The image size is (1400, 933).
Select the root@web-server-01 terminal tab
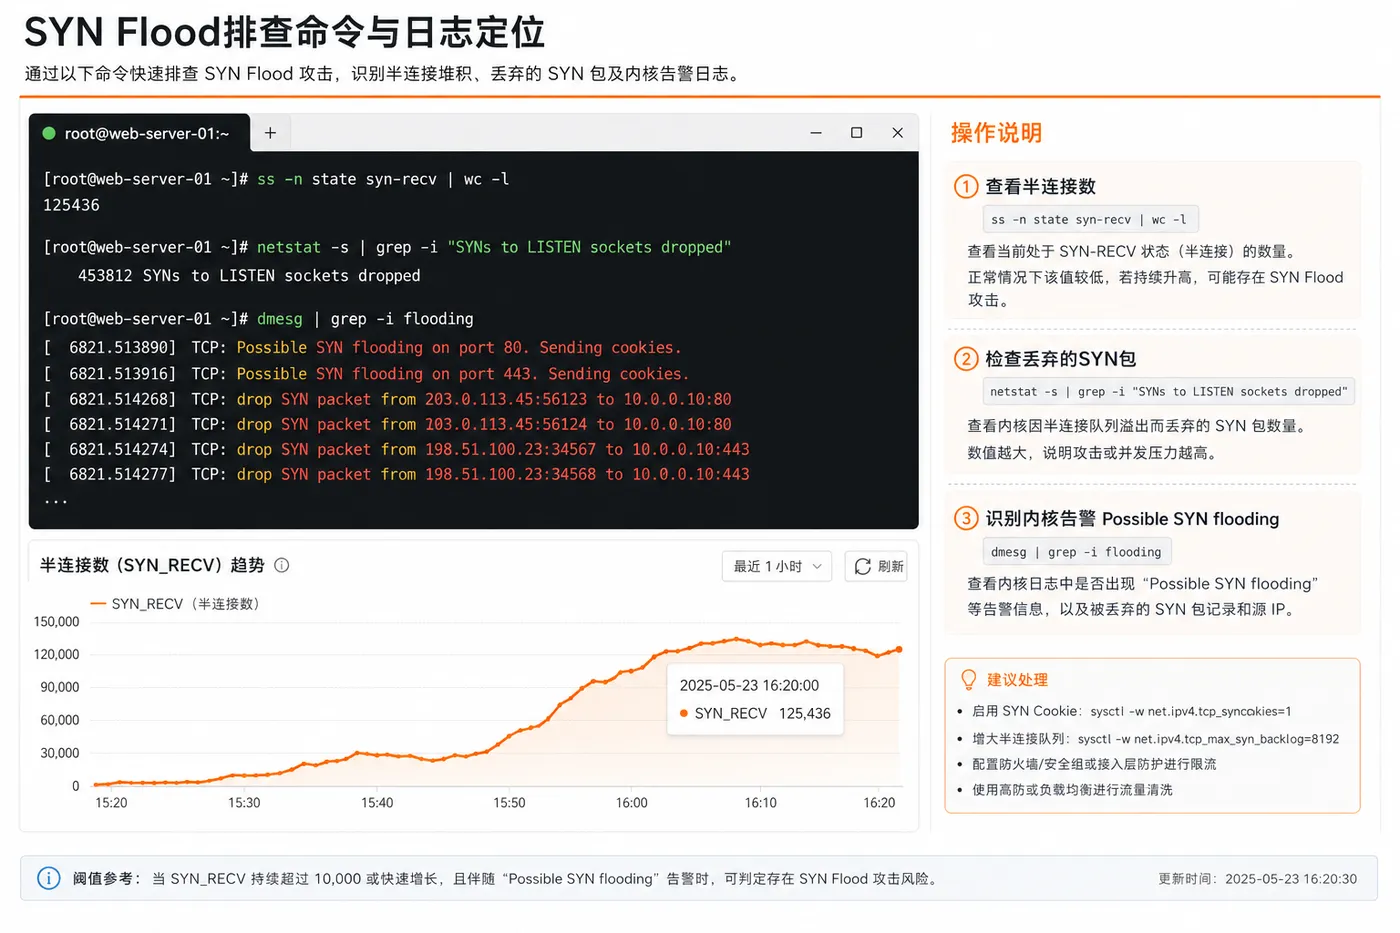[x=140, y=133]
